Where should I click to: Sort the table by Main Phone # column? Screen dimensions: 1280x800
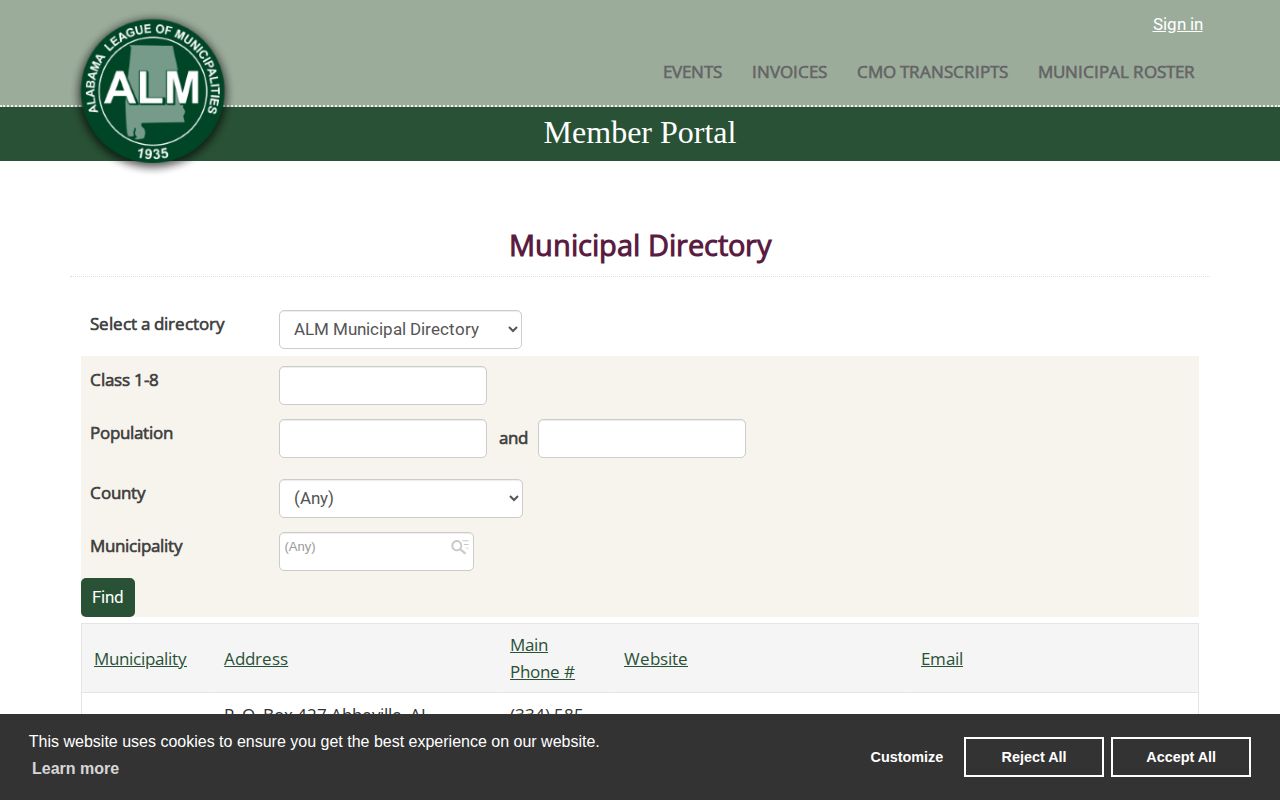[542, 658]
